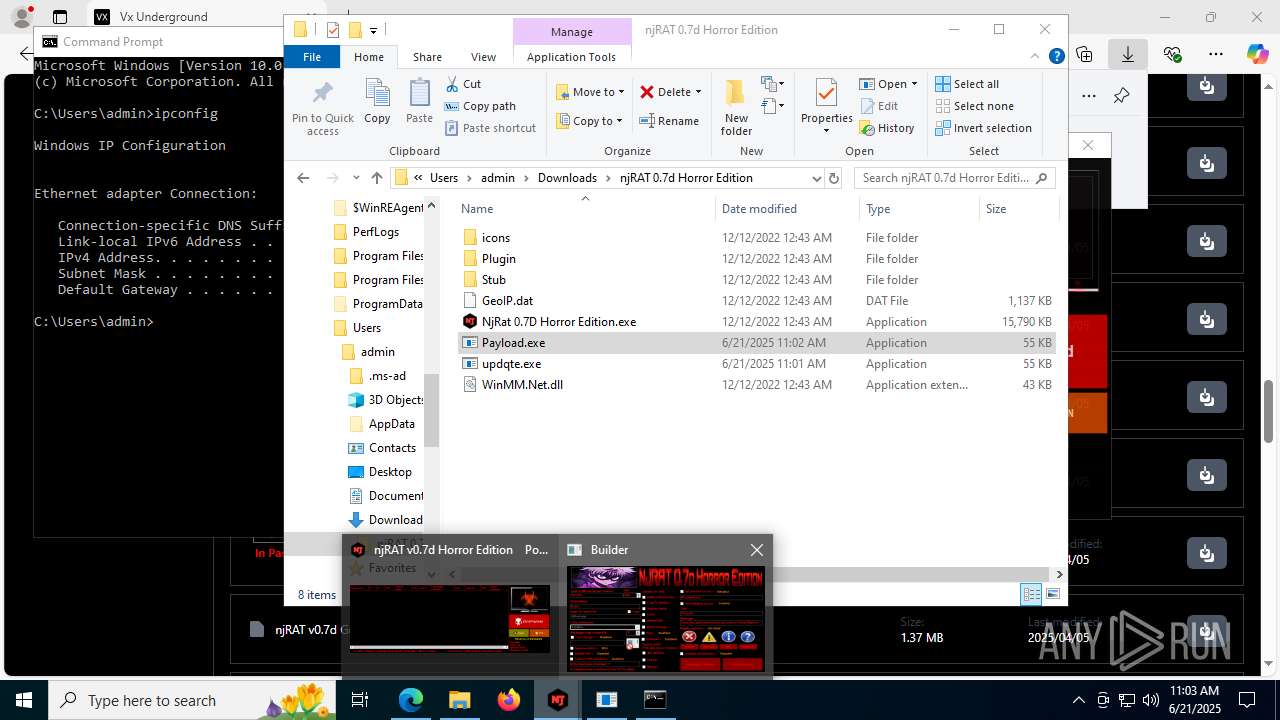This screenshot has width=1280, height=720.
Task: Click the Start button
Action: [23, 700]
